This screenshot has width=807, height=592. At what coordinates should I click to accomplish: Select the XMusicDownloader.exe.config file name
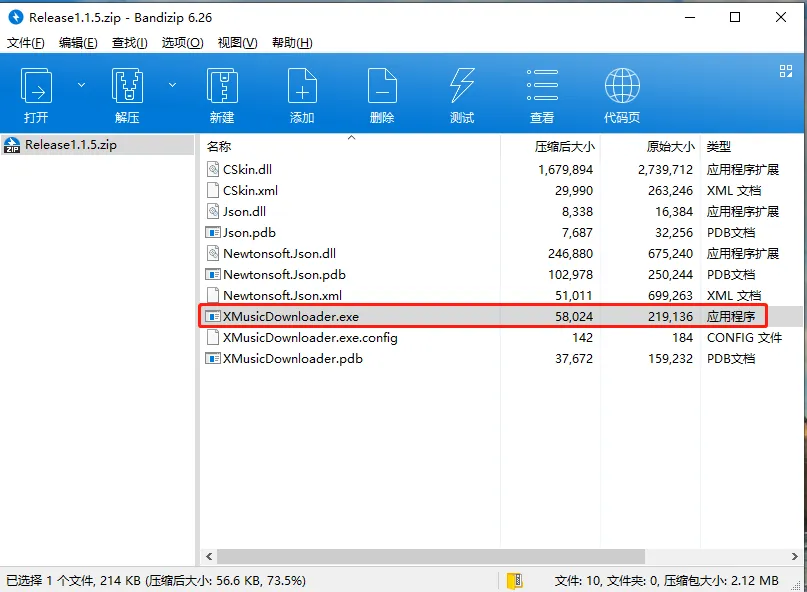310,338
